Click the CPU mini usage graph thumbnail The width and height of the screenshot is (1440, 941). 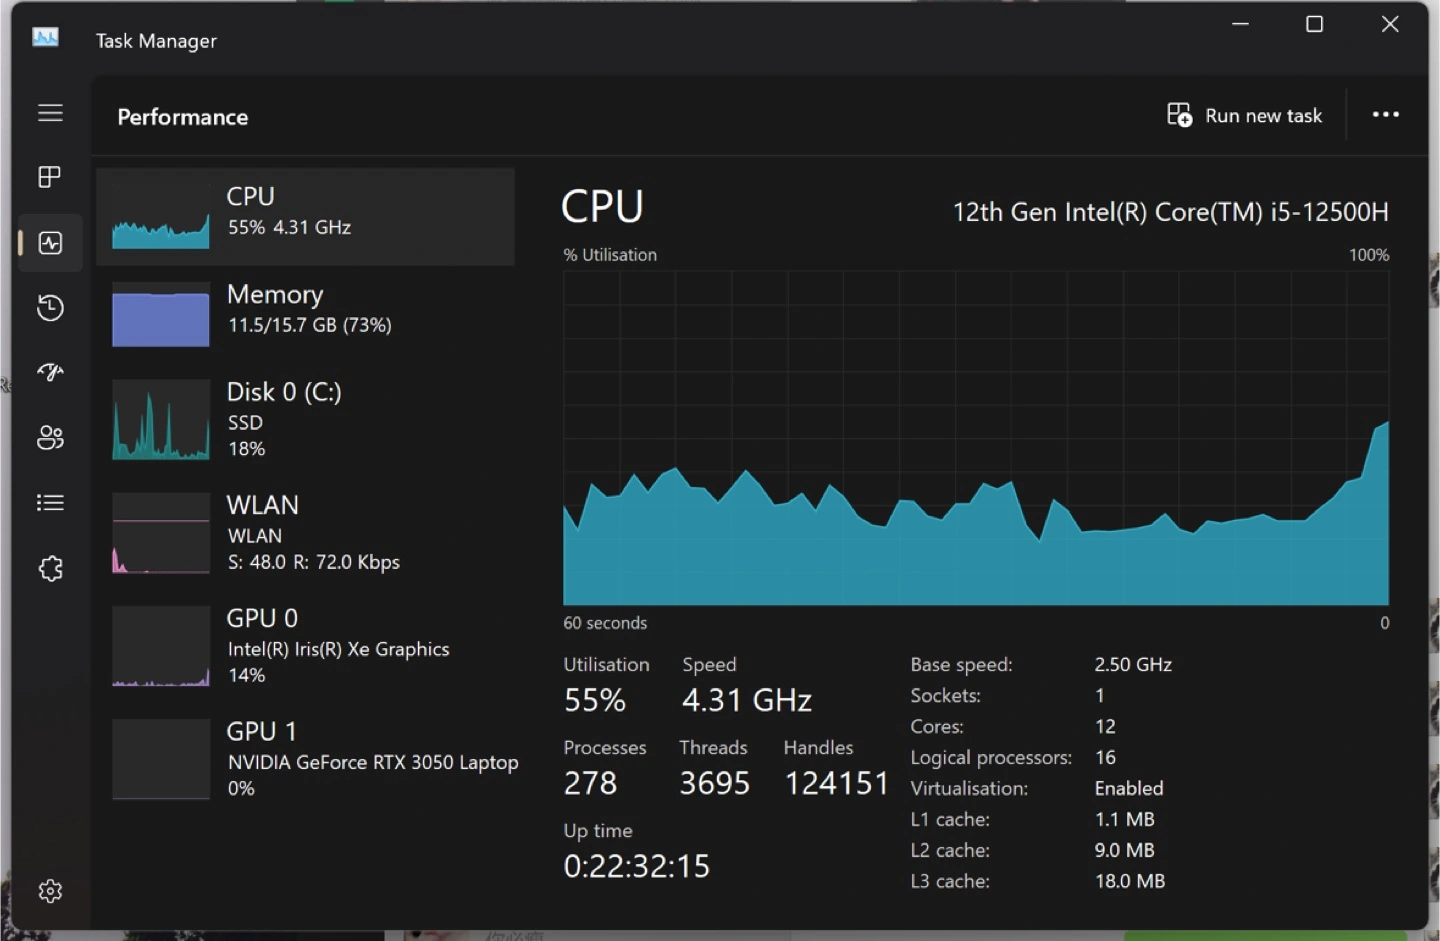point(161,217)
